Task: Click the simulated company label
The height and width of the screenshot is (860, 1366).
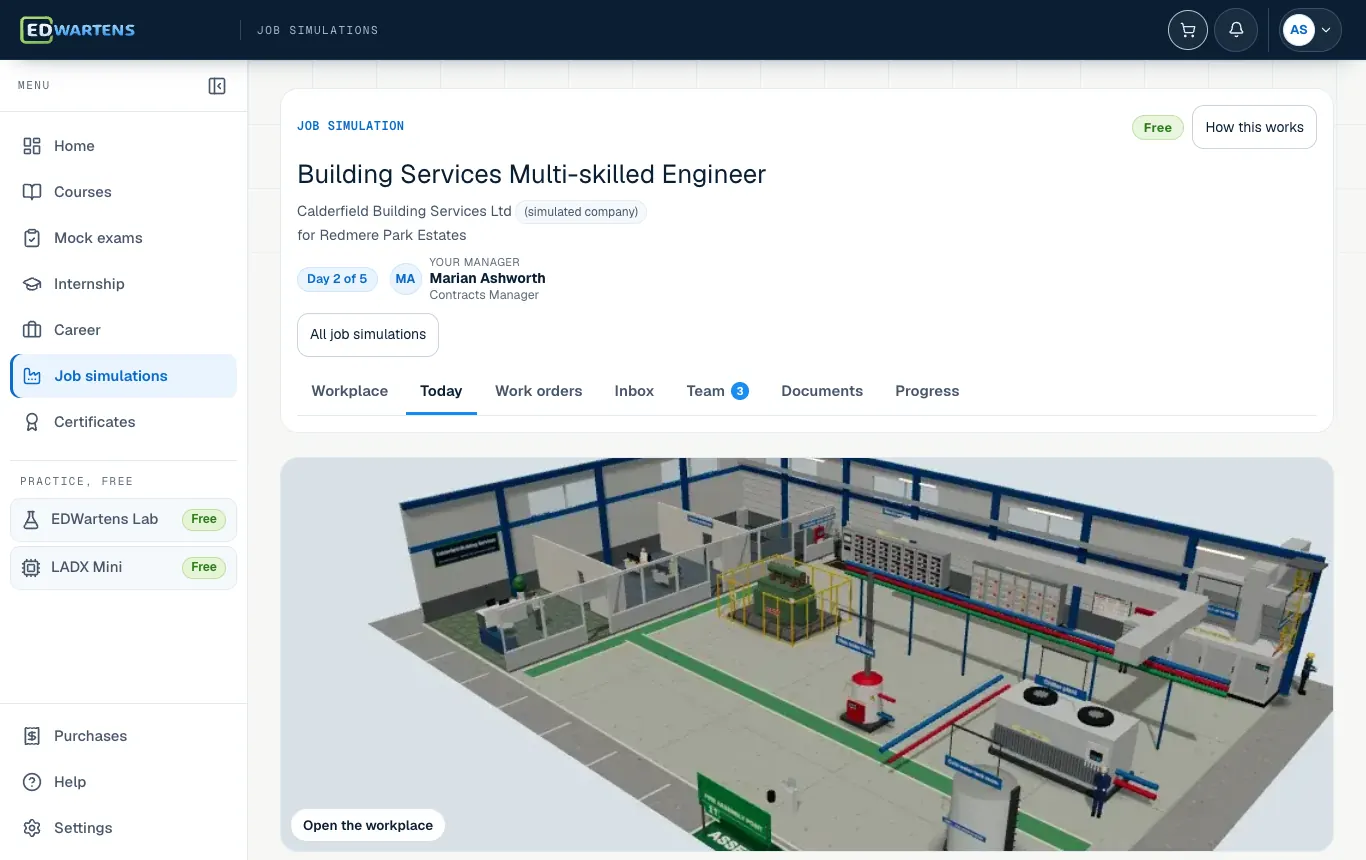Action: 581,212
